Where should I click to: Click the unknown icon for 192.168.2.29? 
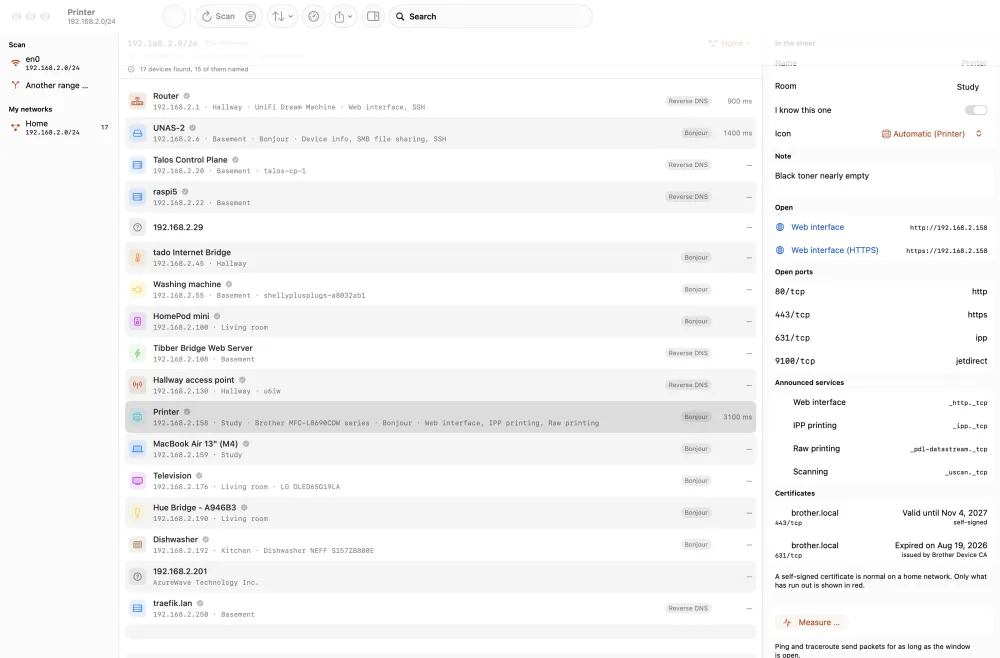pos(137,227)
